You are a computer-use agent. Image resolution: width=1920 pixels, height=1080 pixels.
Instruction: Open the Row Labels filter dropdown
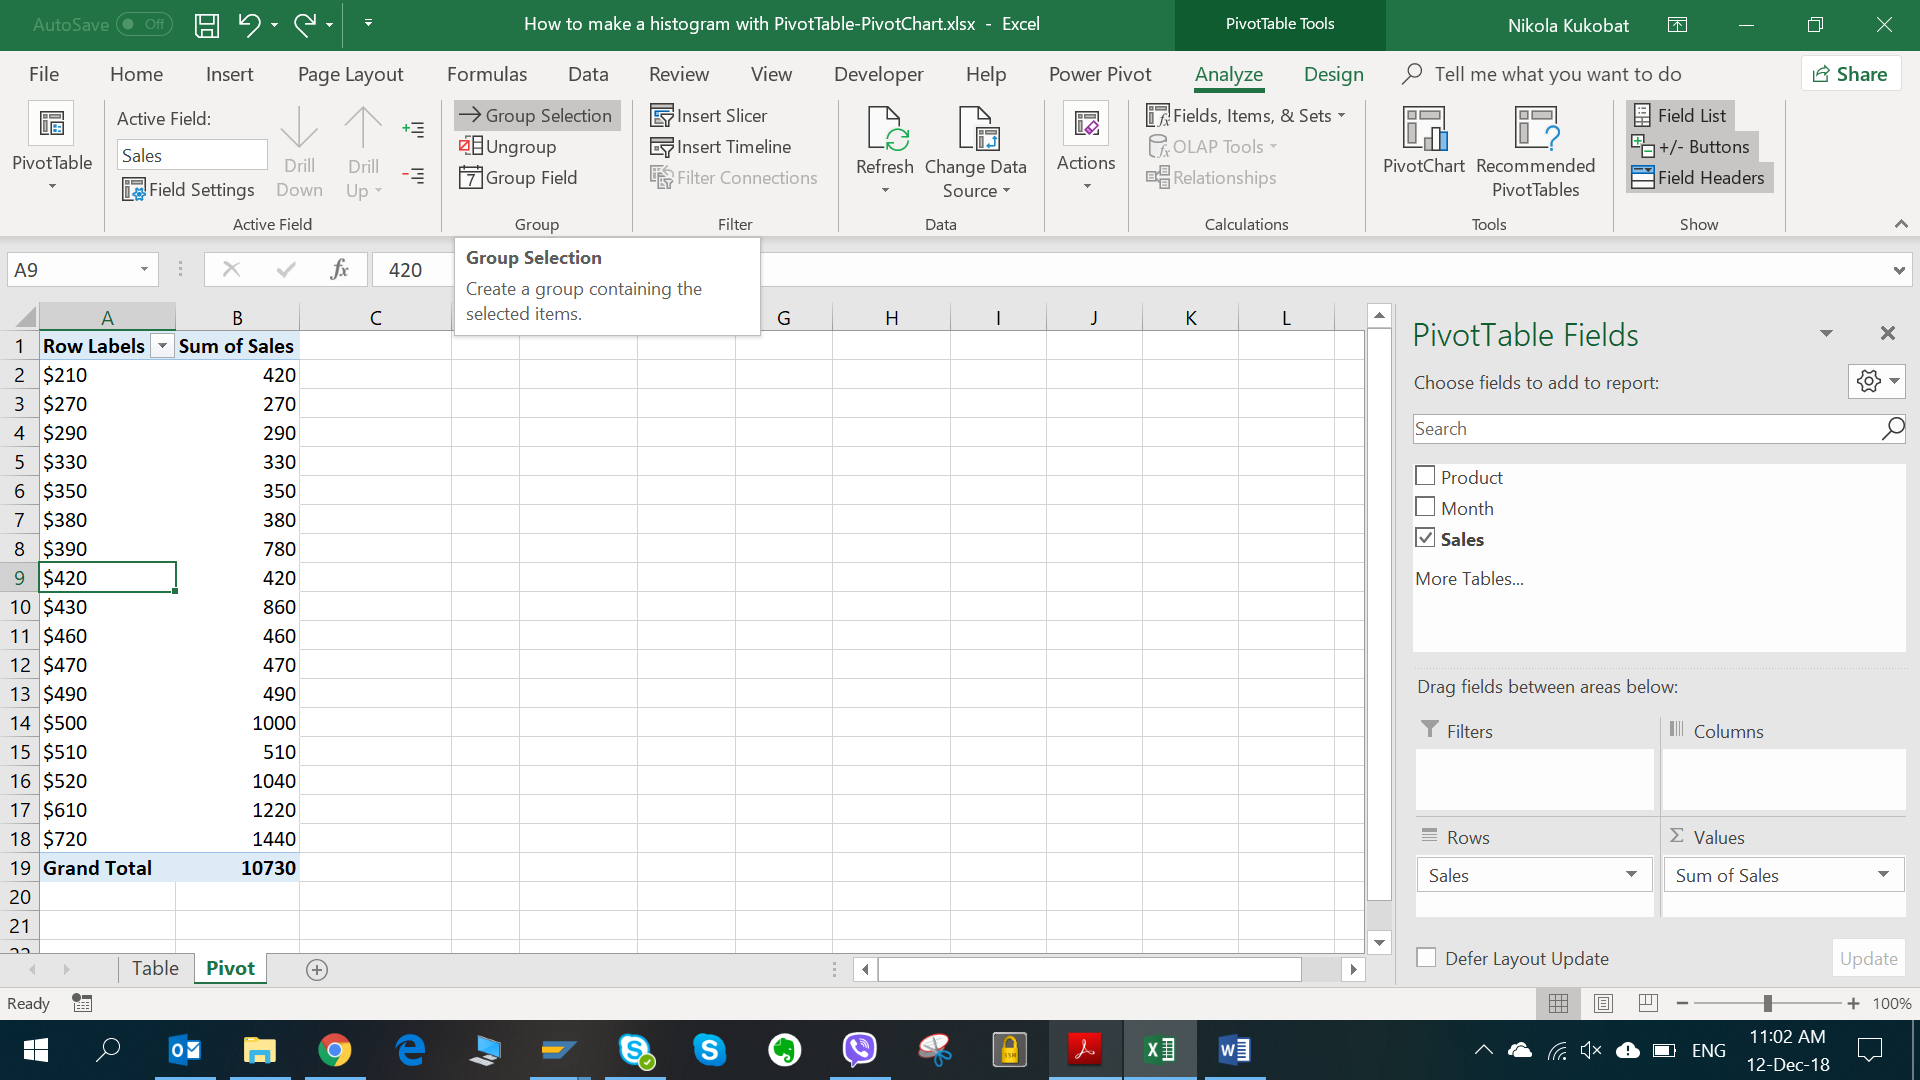tap(161, 346)
